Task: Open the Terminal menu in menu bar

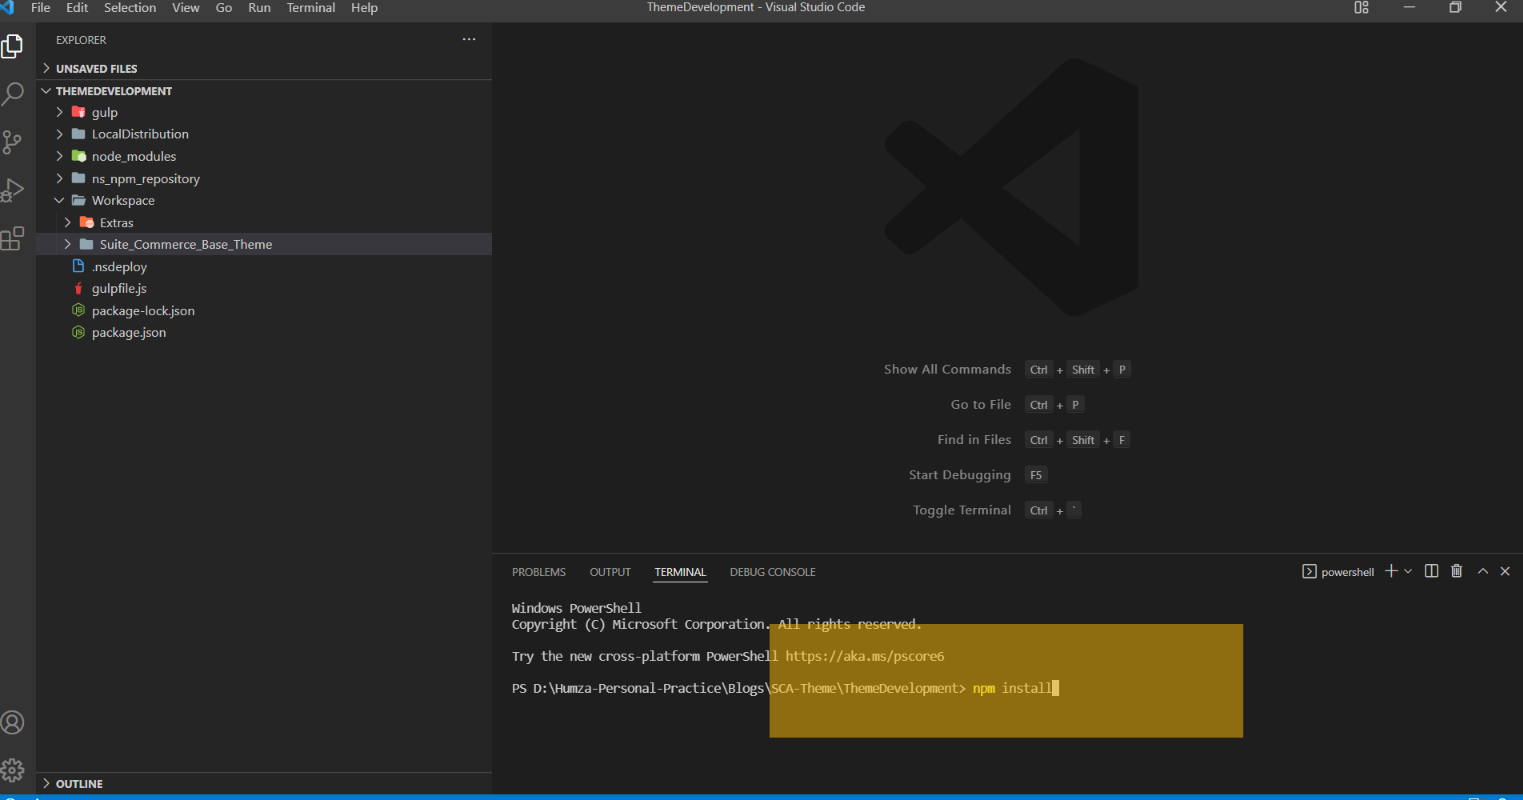Action: click(x=311, y=8)
